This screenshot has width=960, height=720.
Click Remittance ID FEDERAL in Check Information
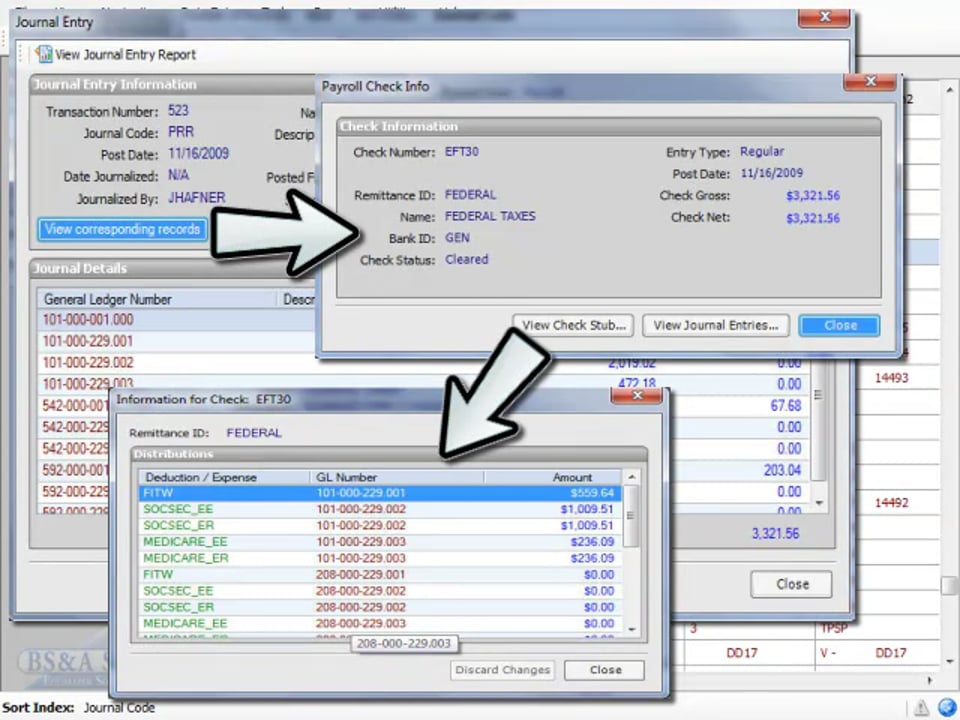click(470, 195)
